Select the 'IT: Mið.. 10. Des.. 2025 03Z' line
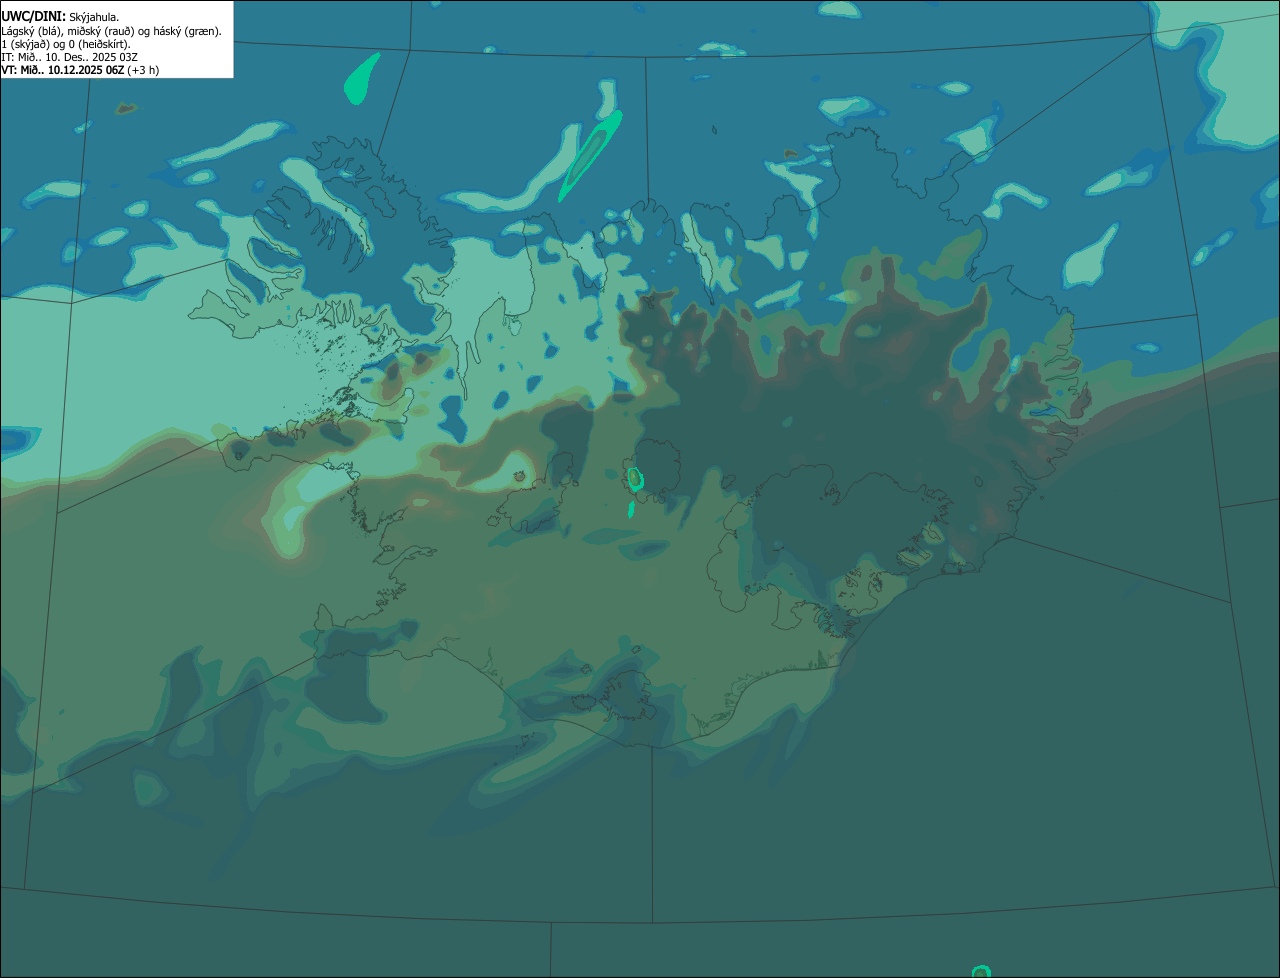Image resolution: width=1280 pixels, height=978 pixels. pyautogui.click(x=70, y=57)
